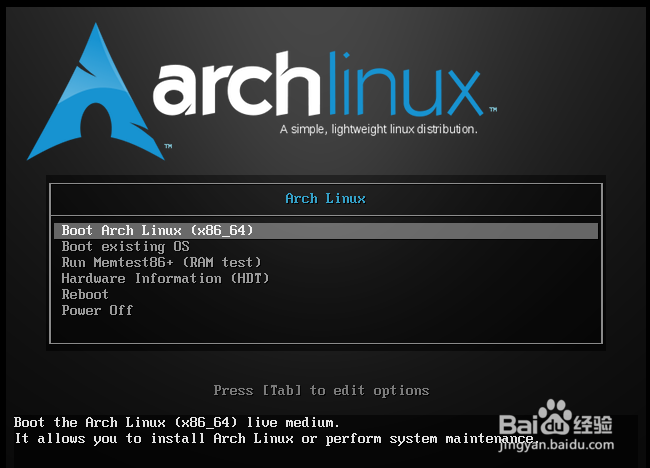650x468 pixels.
Task: Select Run Memtest86+ (RAM test)
Action: pos(161,262)
